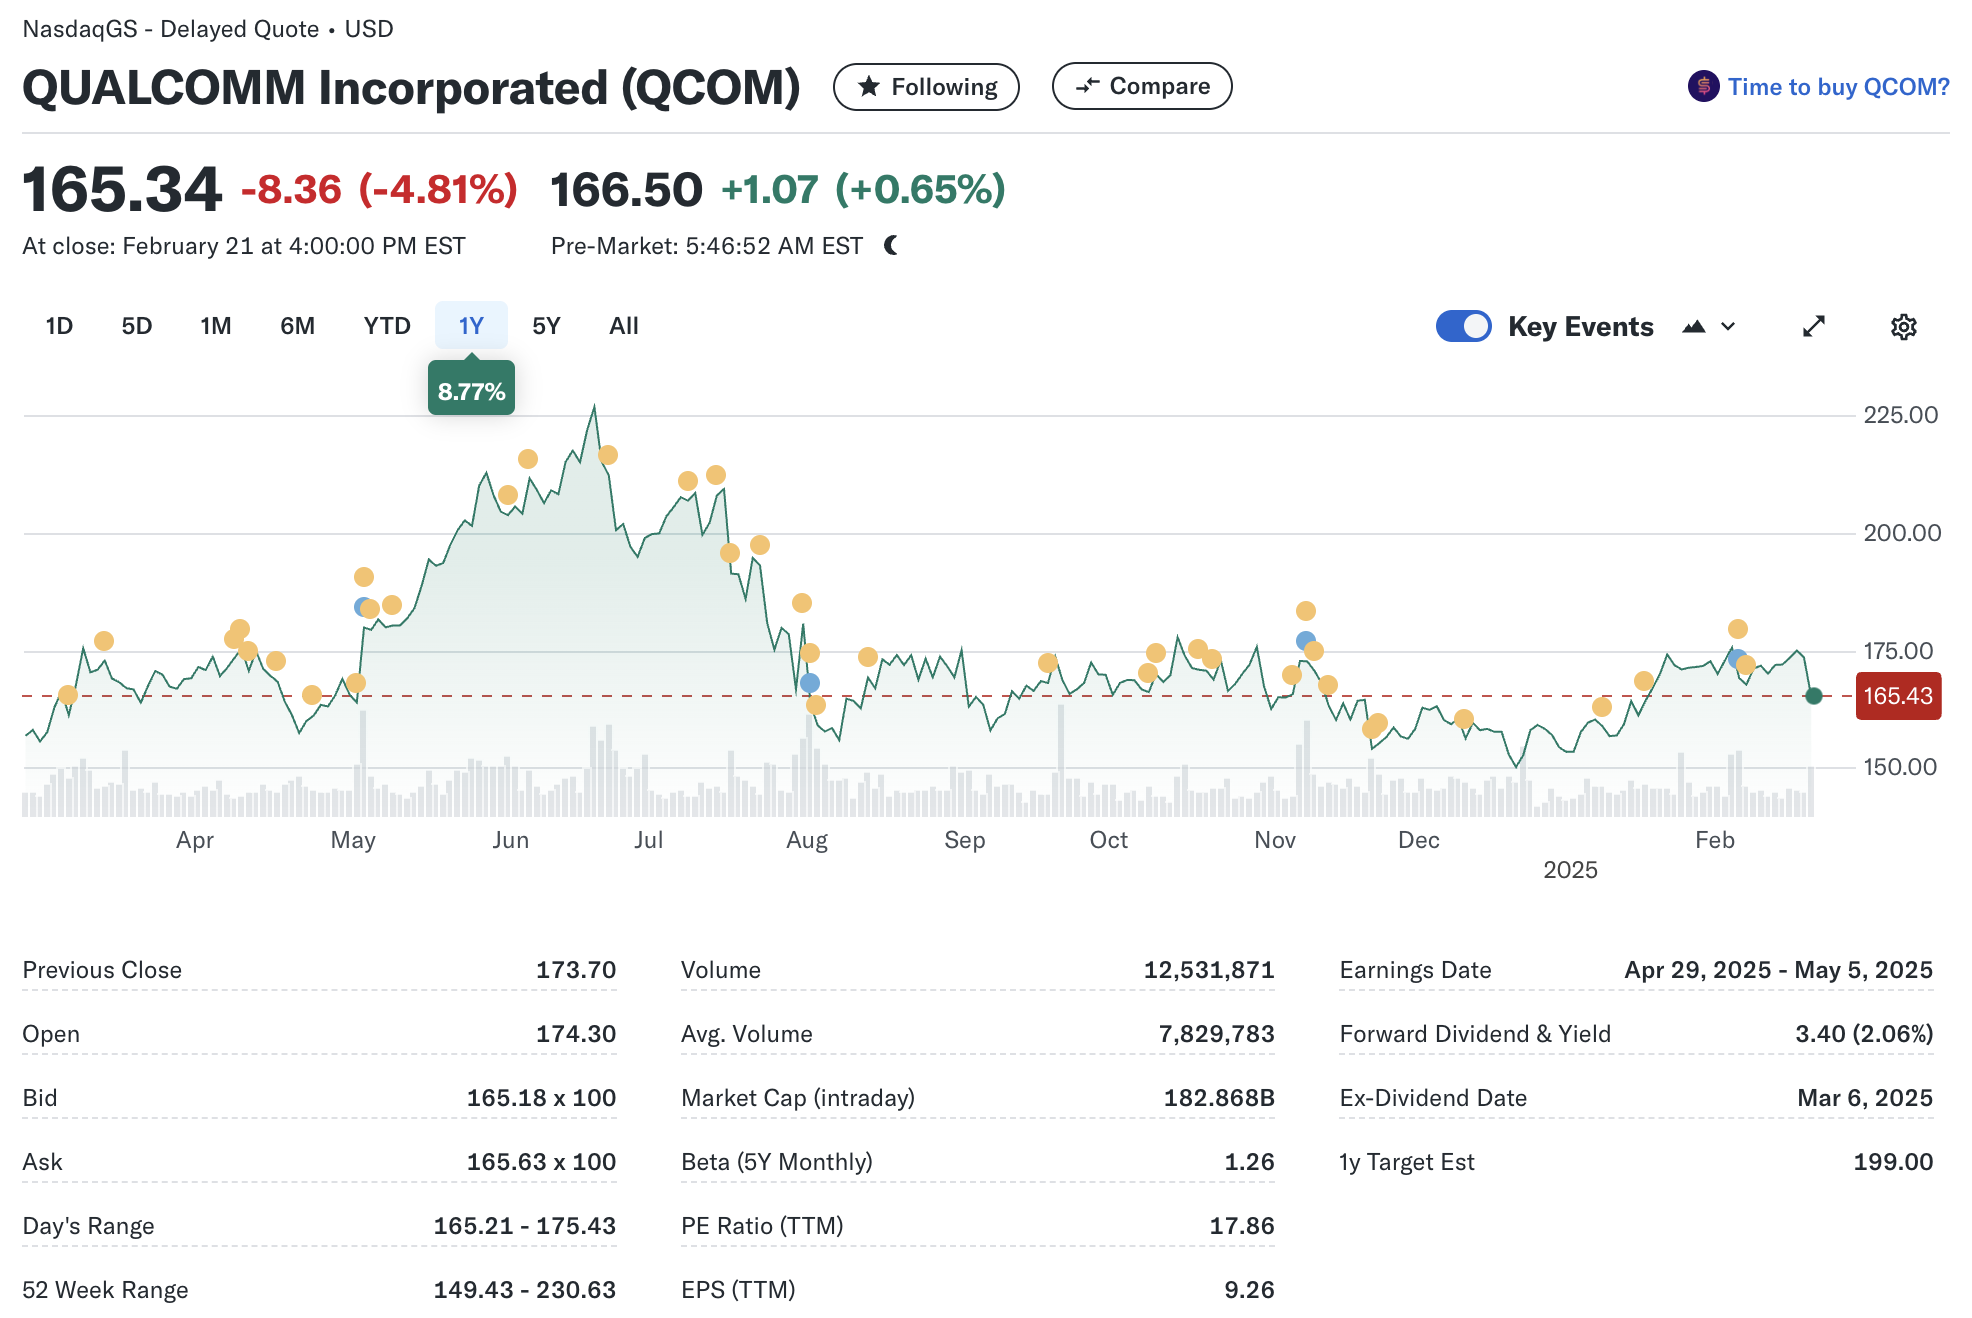
Task: Click the compare arrows icon
Action: (x=1087, y=86)
